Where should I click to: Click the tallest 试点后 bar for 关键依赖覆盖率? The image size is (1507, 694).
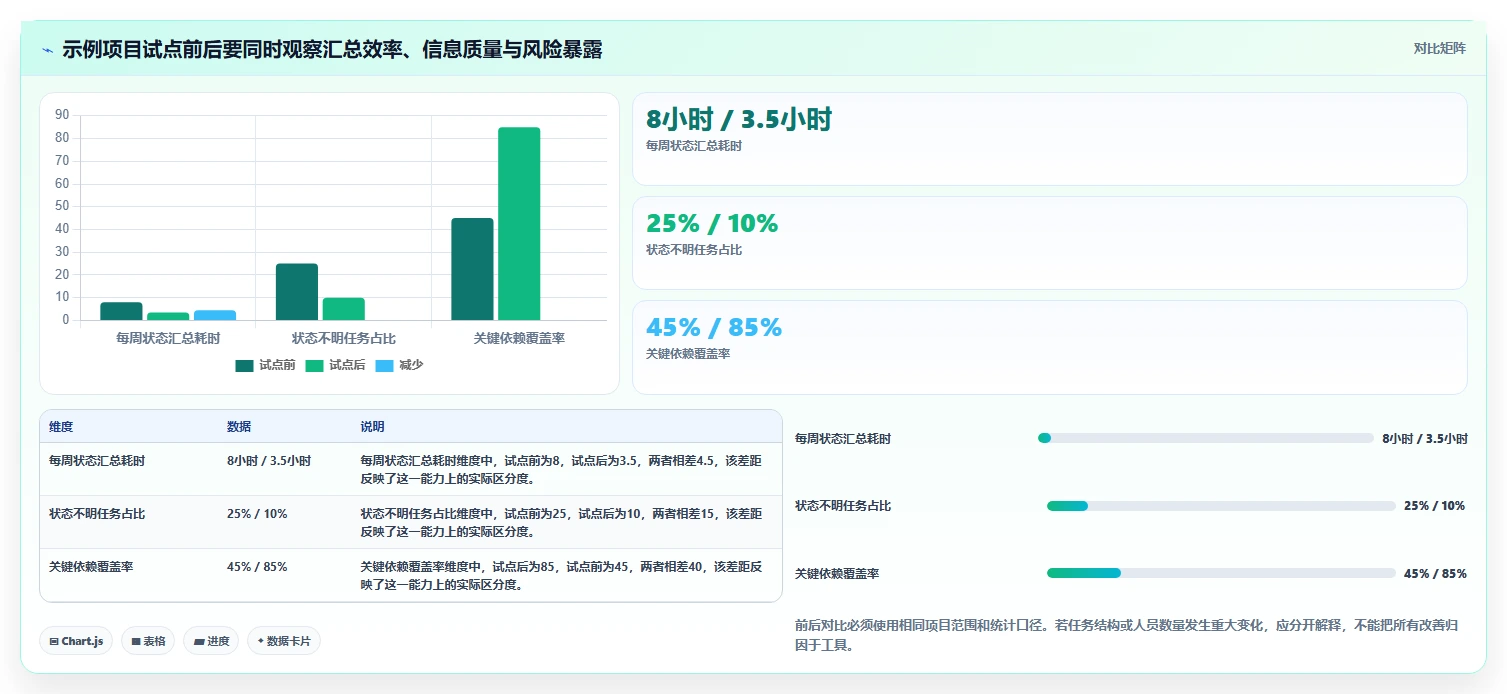click(519, 224)
